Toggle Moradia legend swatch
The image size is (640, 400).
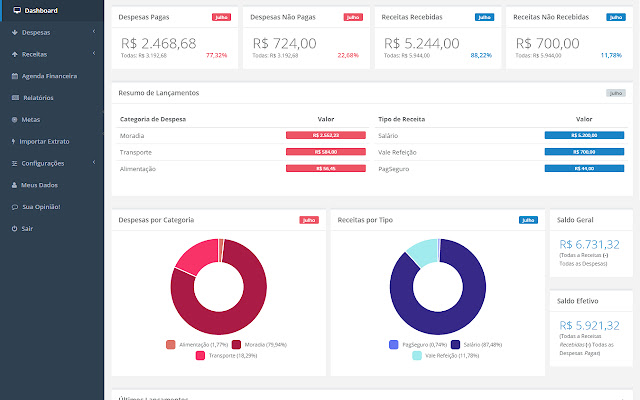tap(236, 344)
